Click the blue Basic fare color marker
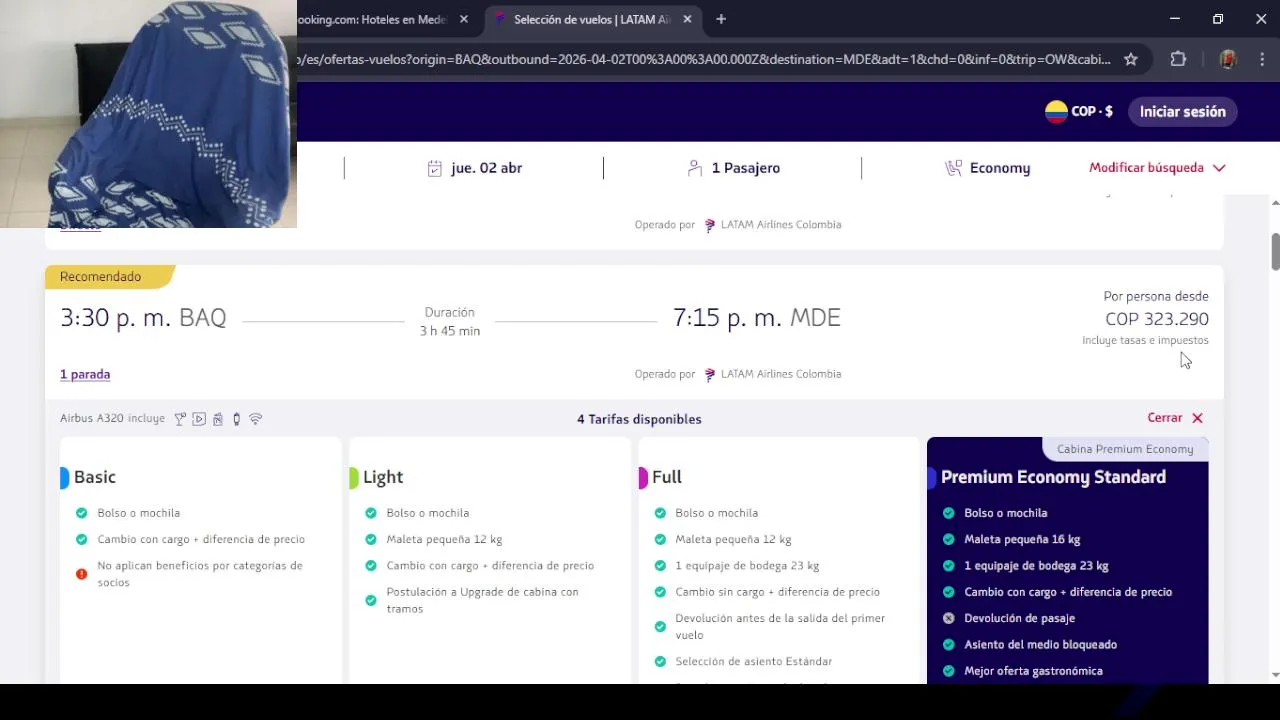Screen dimensions: 1280x720 [65, 477]
